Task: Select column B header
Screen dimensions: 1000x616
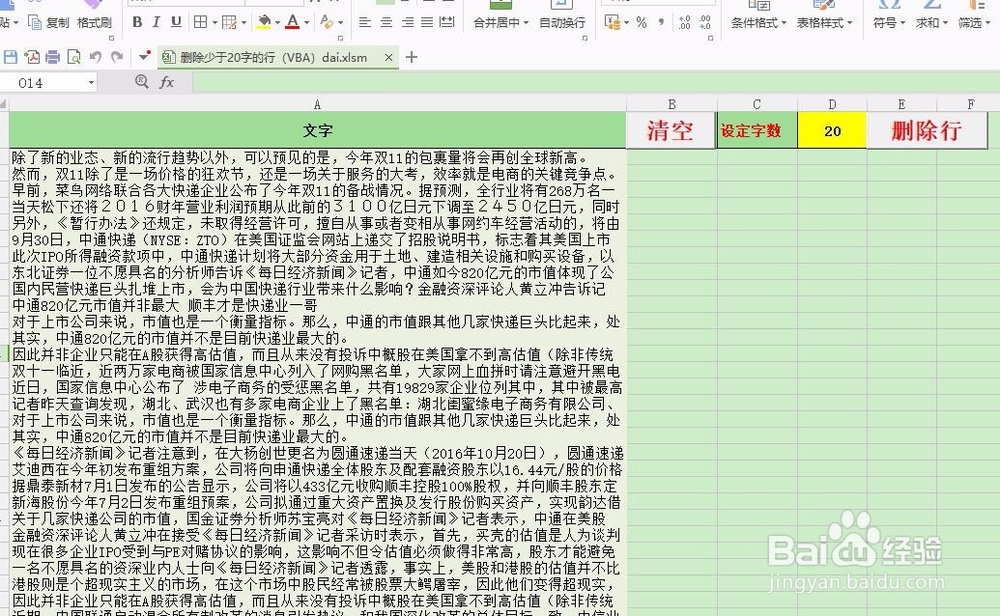Action: coord(672,105)
